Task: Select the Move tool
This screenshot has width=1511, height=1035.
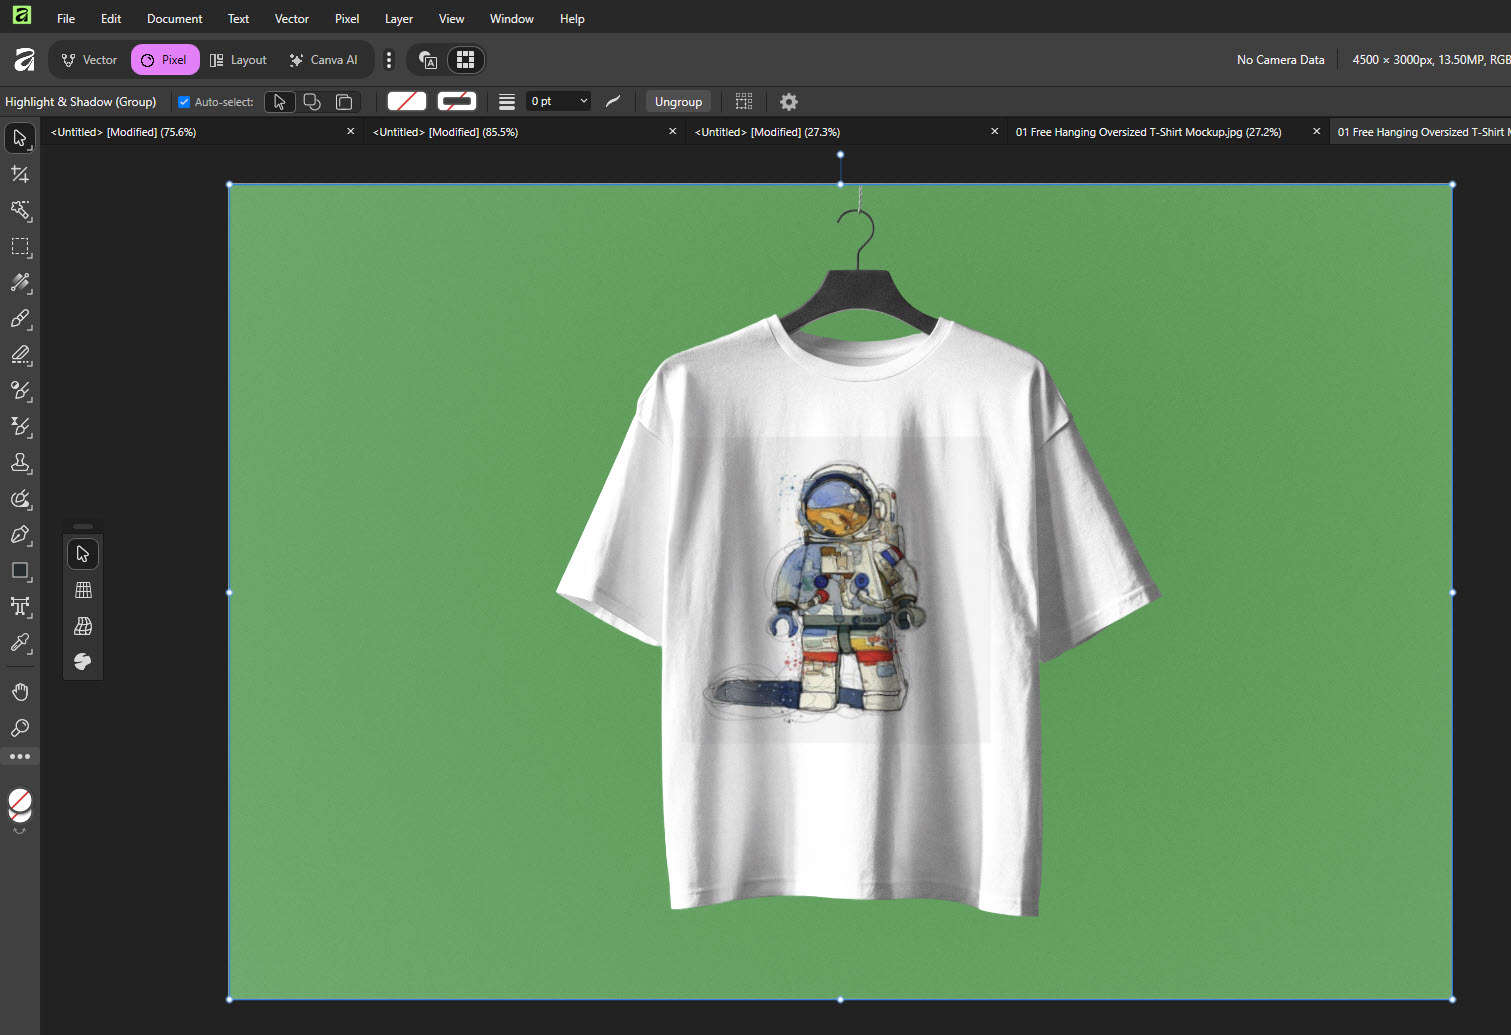Action: pos(20,137)
